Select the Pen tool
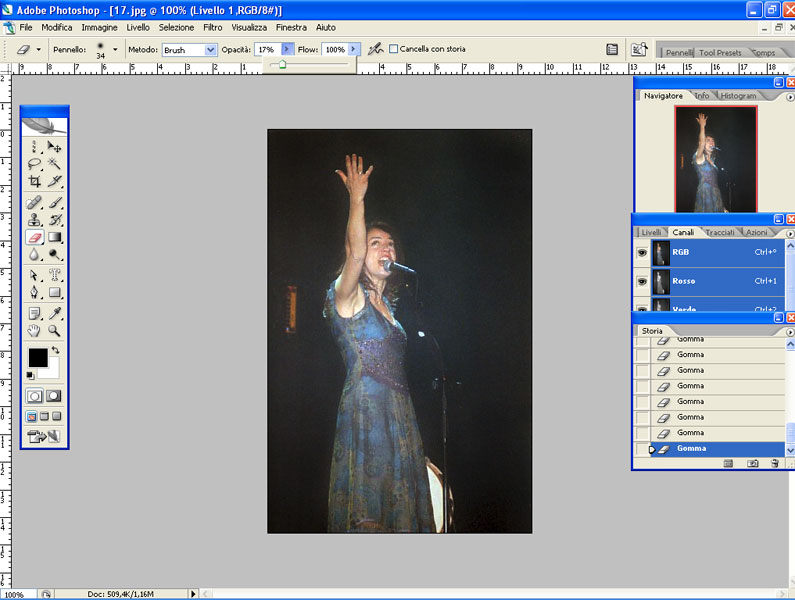795x600 pixels. coord(34,293)
